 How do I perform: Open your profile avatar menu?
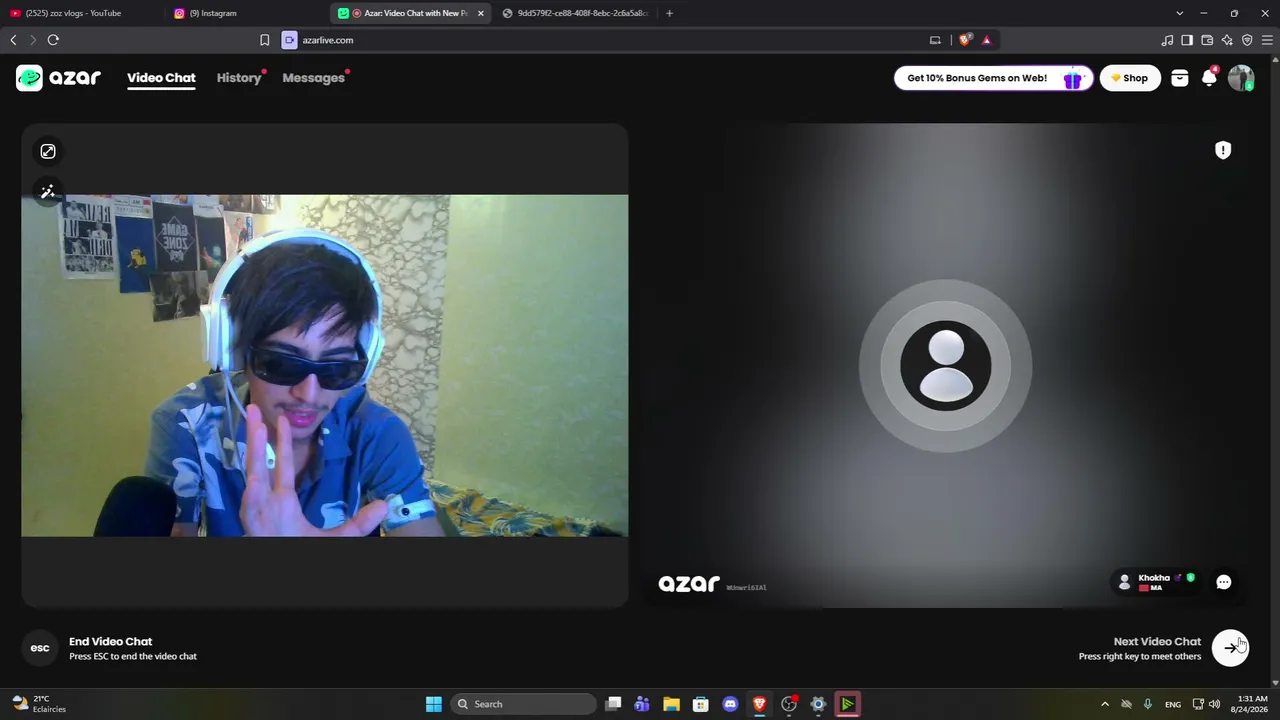pyautogui.click(x=1241, y=78)
